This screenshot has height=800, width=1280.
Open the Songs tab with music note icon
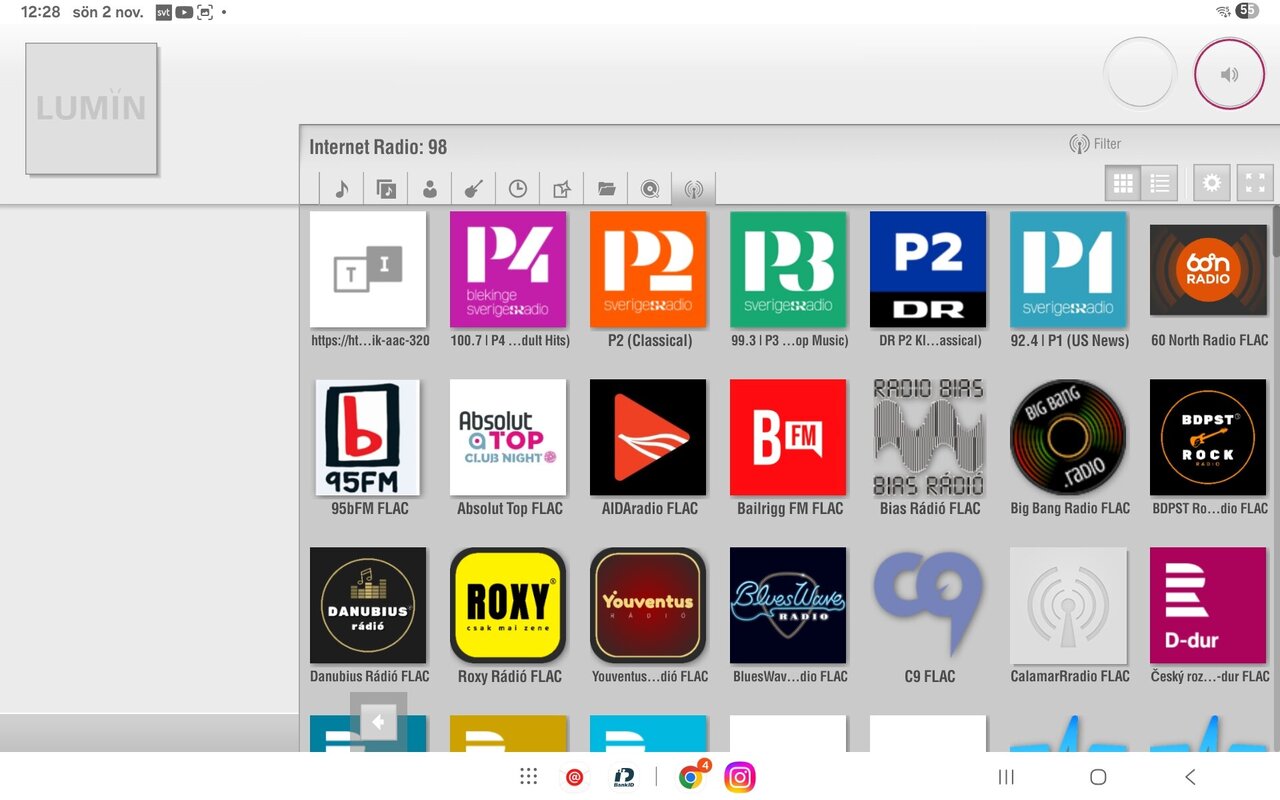(x=342, y=188)
